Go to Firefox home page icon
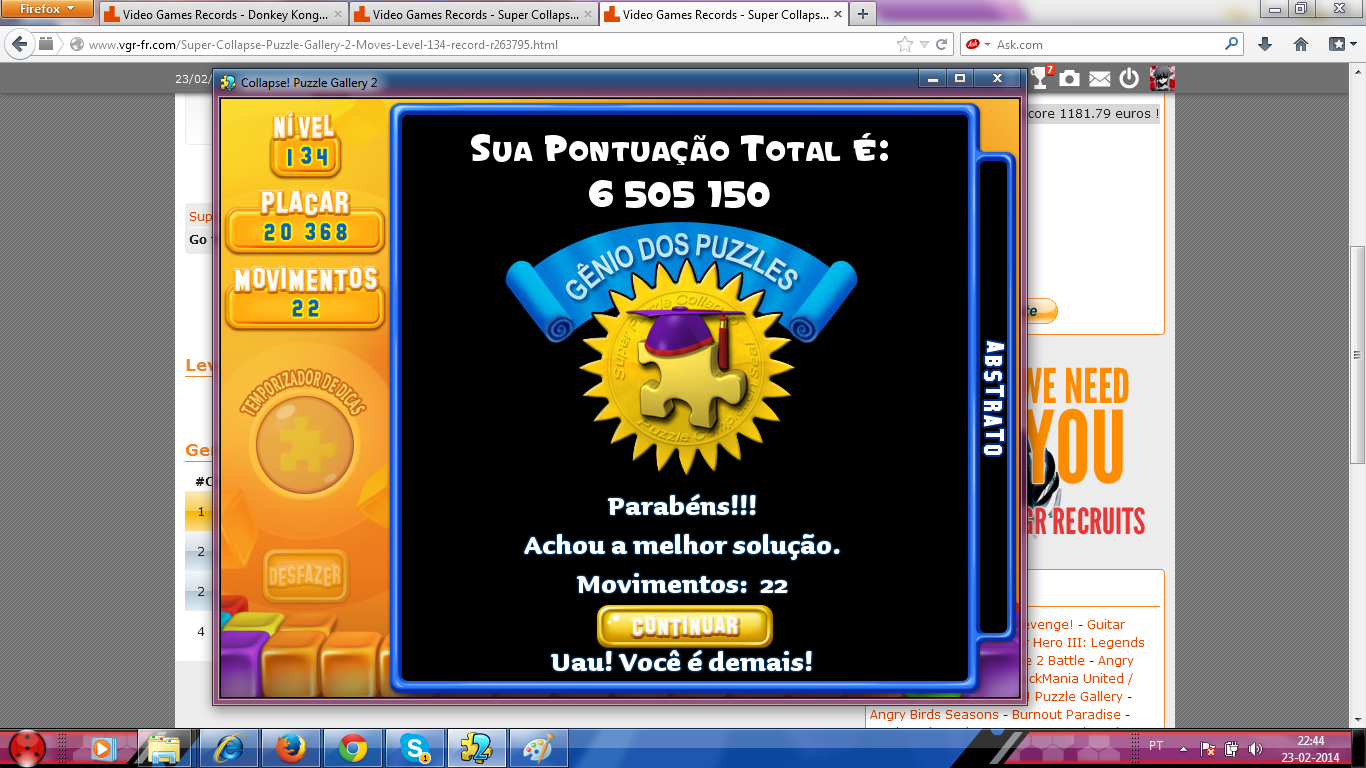Image resolution: width=1366 pixels, height=768 pixels. pos(1301,44)
